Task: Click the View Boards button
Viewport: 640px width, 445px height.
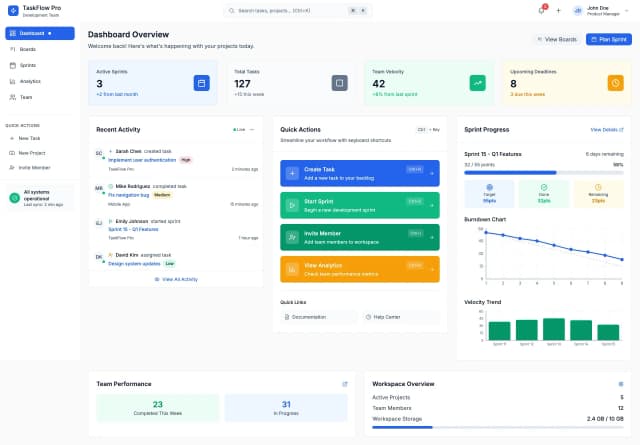Action: (x=556, y=39)
